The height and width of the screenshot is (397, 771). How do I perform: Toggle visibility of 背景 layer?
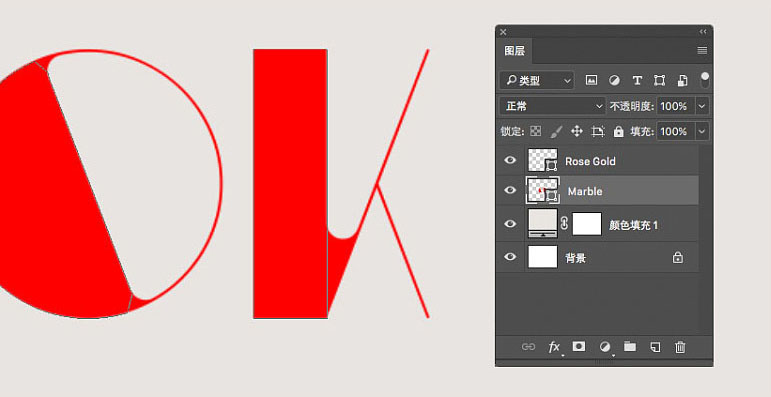coord(511,256)
